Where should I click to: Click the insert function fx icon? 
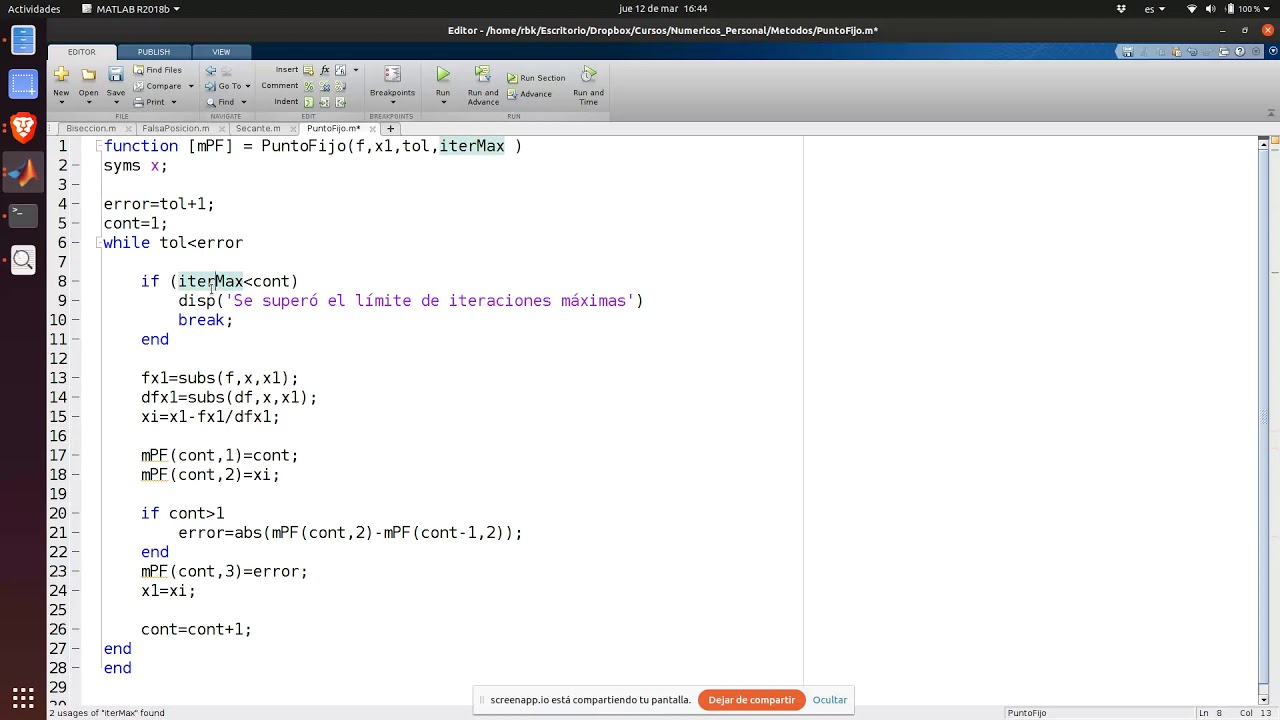click(324, 70)
